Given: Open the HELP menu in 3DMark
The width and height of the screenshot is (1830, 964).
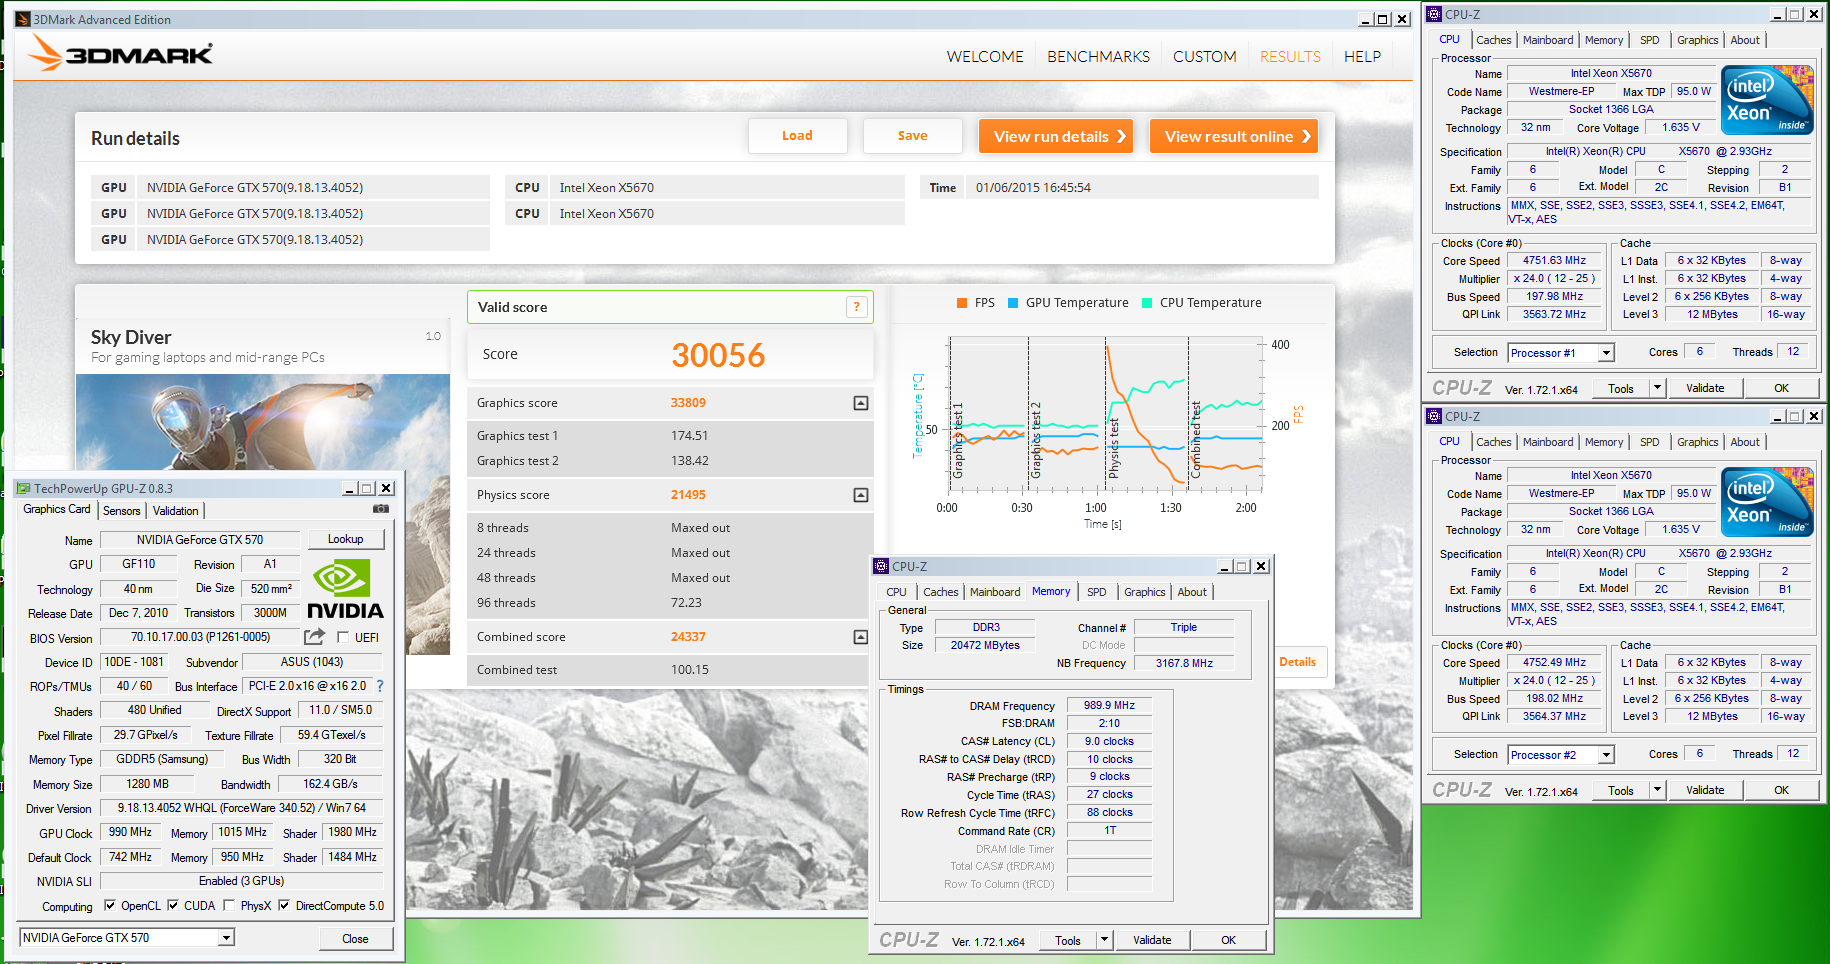Looking at the screenshot, I should point(1362,57).
